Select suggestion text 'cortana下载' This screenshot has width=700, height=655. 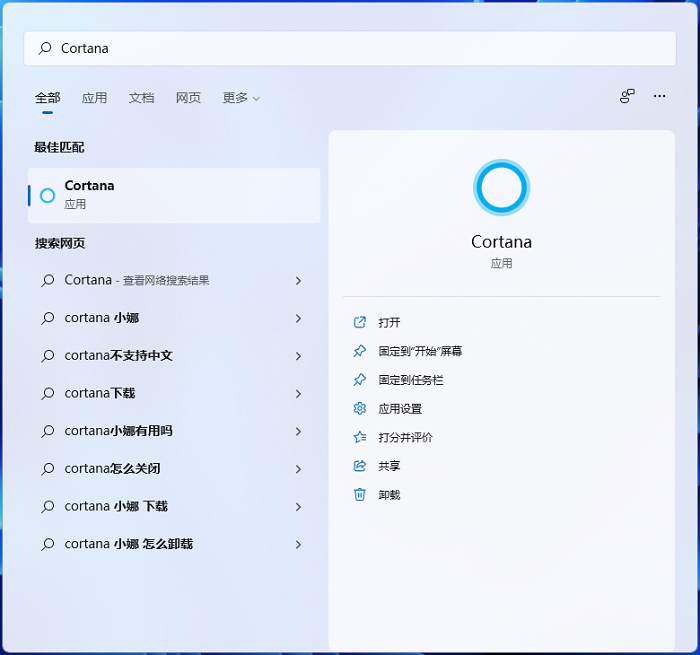coord(100,393)
